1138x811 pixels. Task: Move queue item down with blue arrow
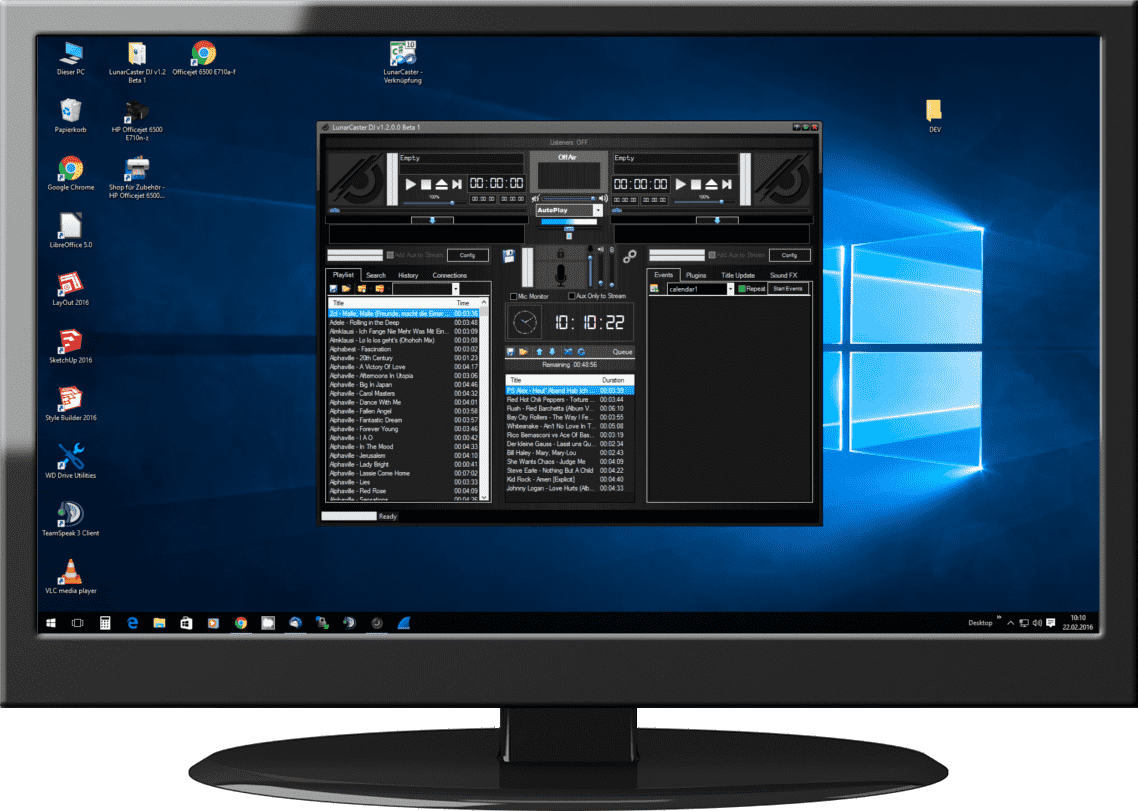[x=552, y=351]
